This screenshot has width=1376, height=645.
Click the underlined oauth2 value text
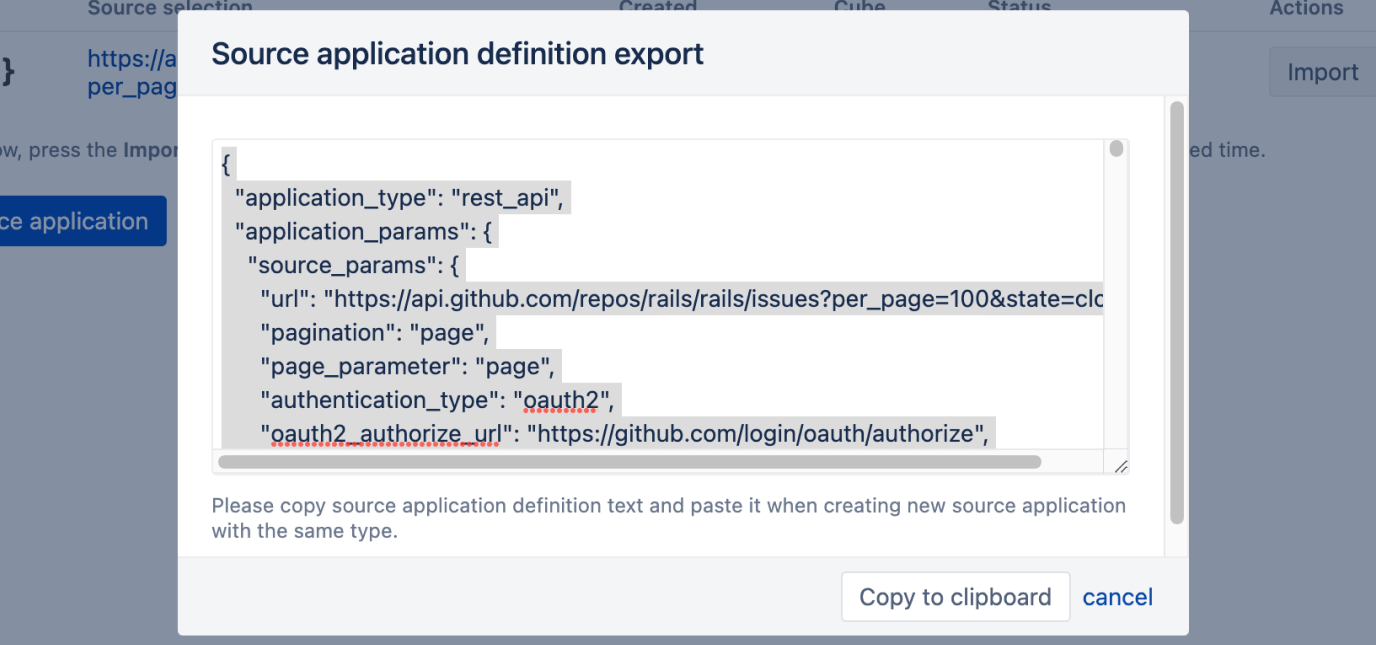coord(561,399)
